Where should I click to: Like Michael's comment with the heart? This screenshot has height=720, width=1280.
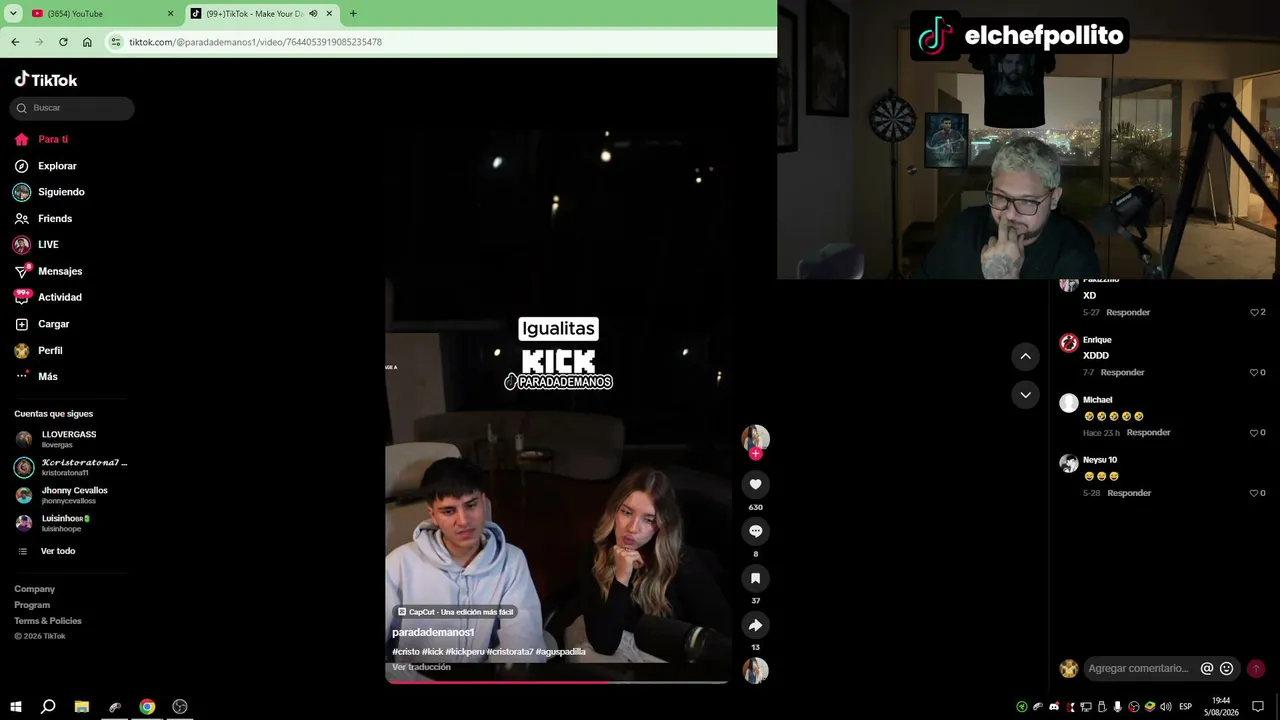coord(1254,433)
